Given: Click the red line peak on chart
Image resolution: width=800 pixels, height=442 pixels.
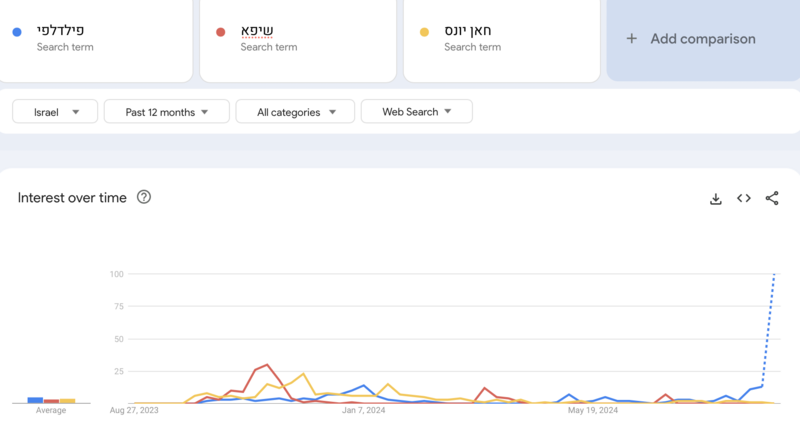Looking at the screenshot, I should pos(267,364).
